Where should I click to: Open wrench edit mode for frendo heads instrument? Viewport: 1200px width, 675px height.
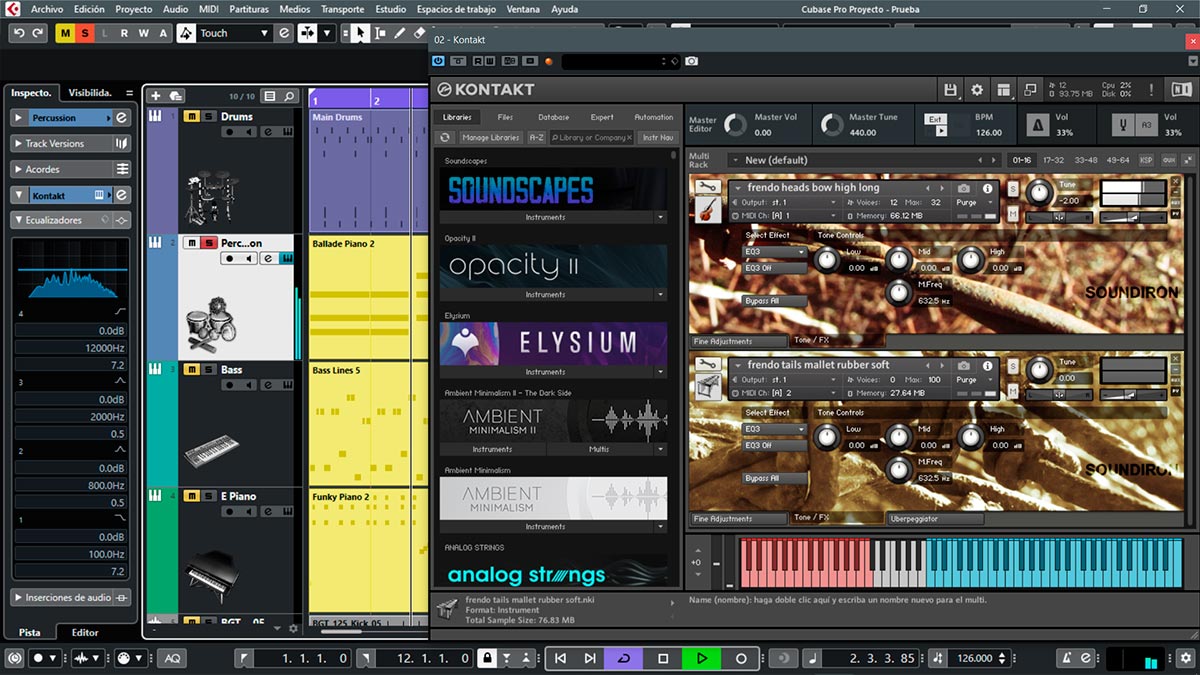[708, 187]
